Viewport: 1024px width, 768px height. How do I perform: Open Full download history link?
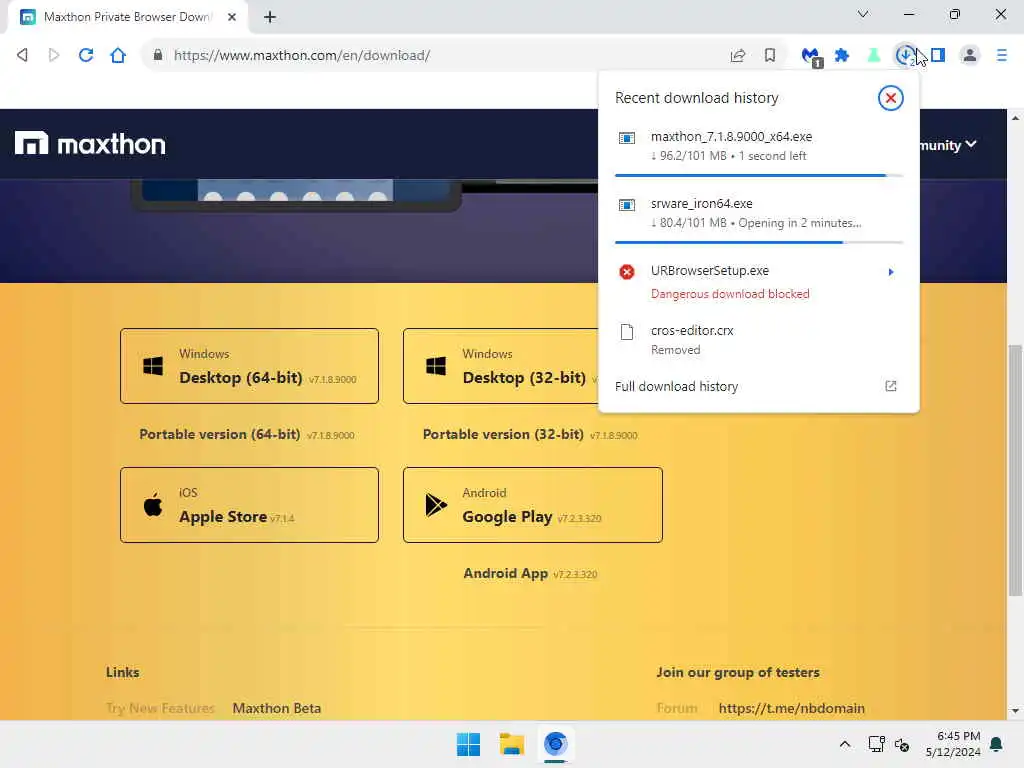[x=677, y=387]
